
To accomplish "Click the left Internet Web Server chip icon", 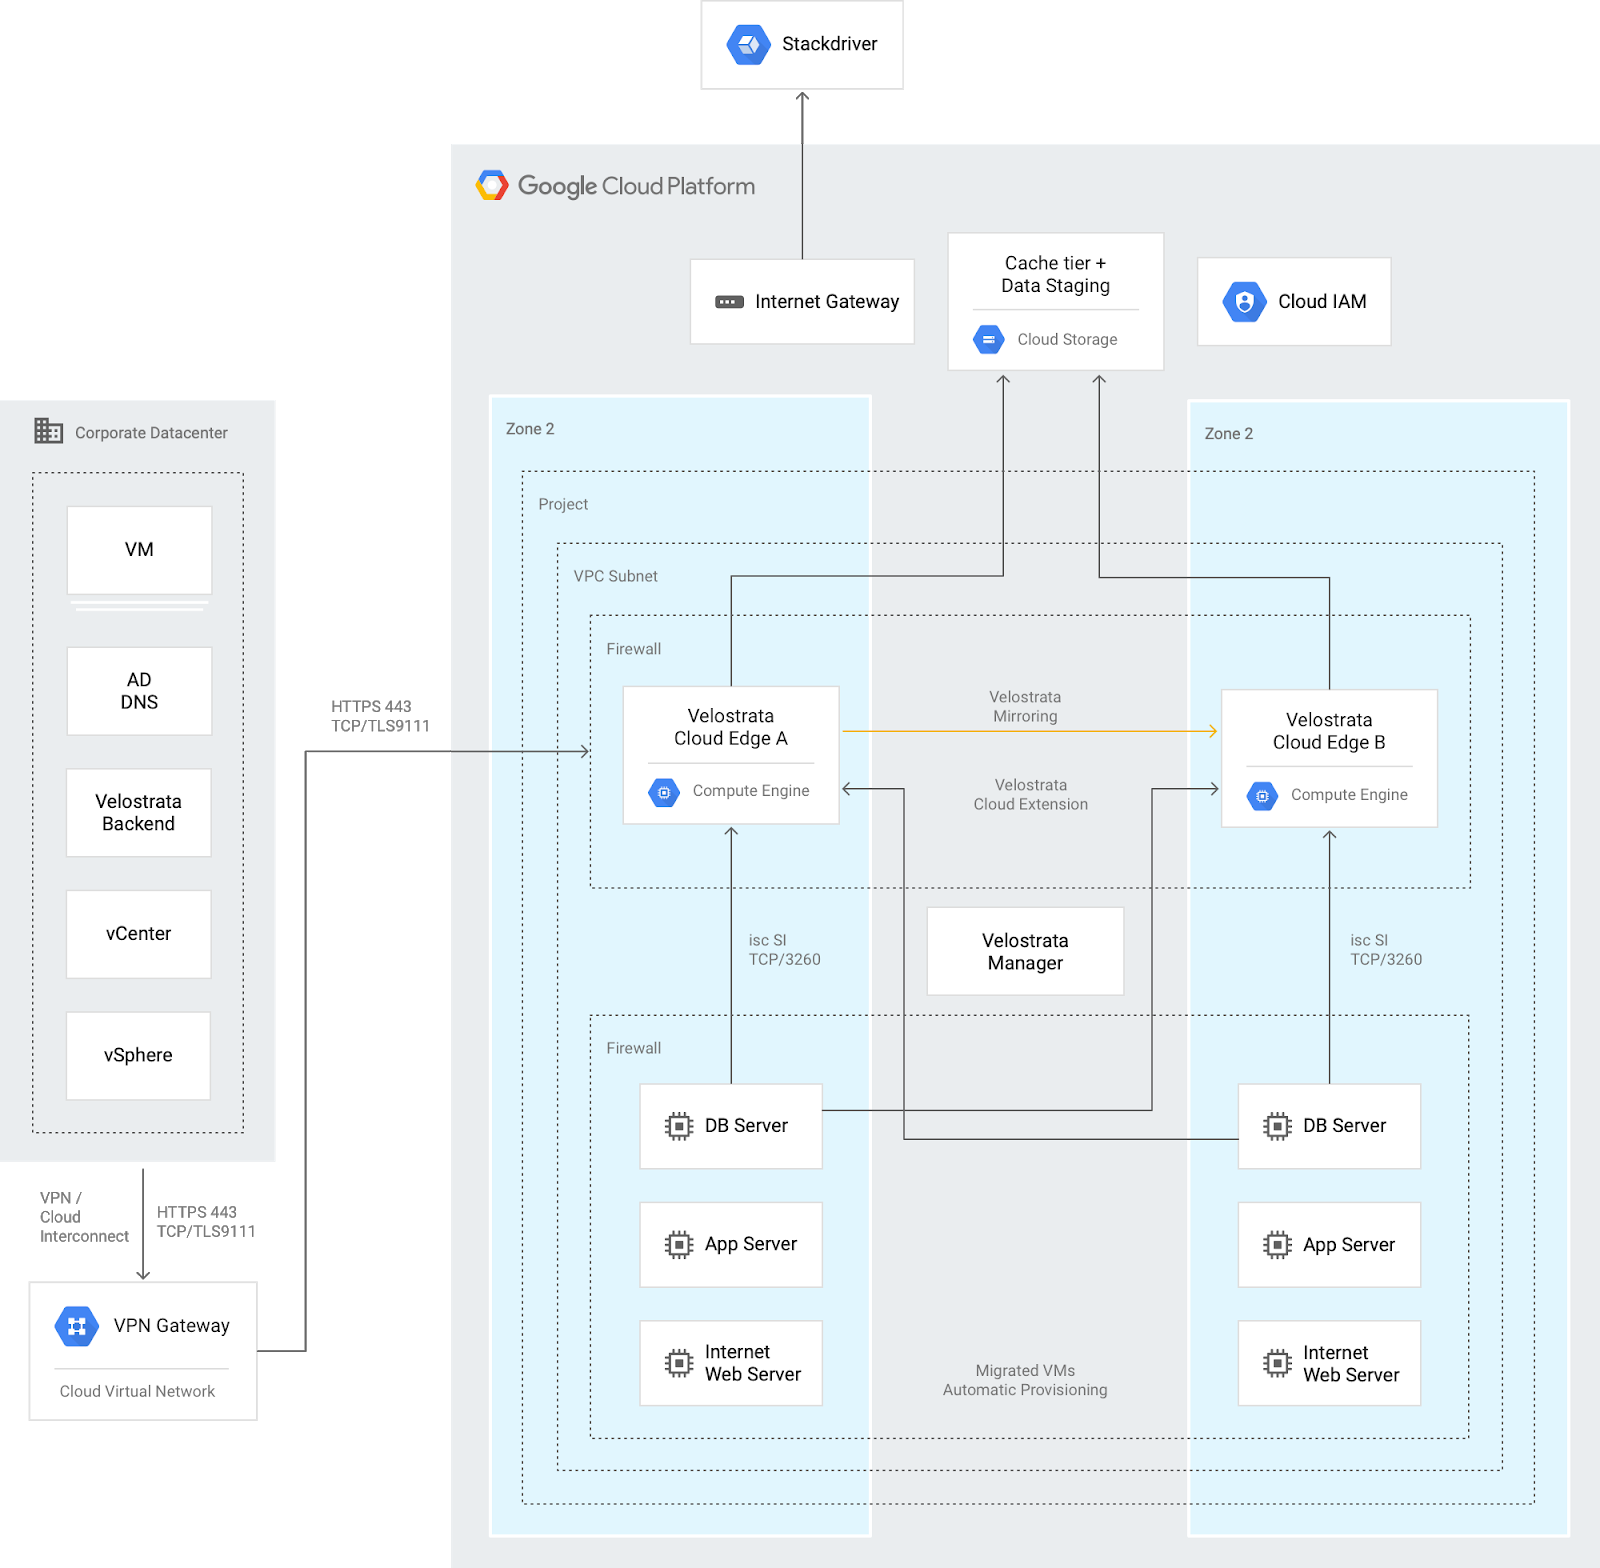I will point(680,1362).
